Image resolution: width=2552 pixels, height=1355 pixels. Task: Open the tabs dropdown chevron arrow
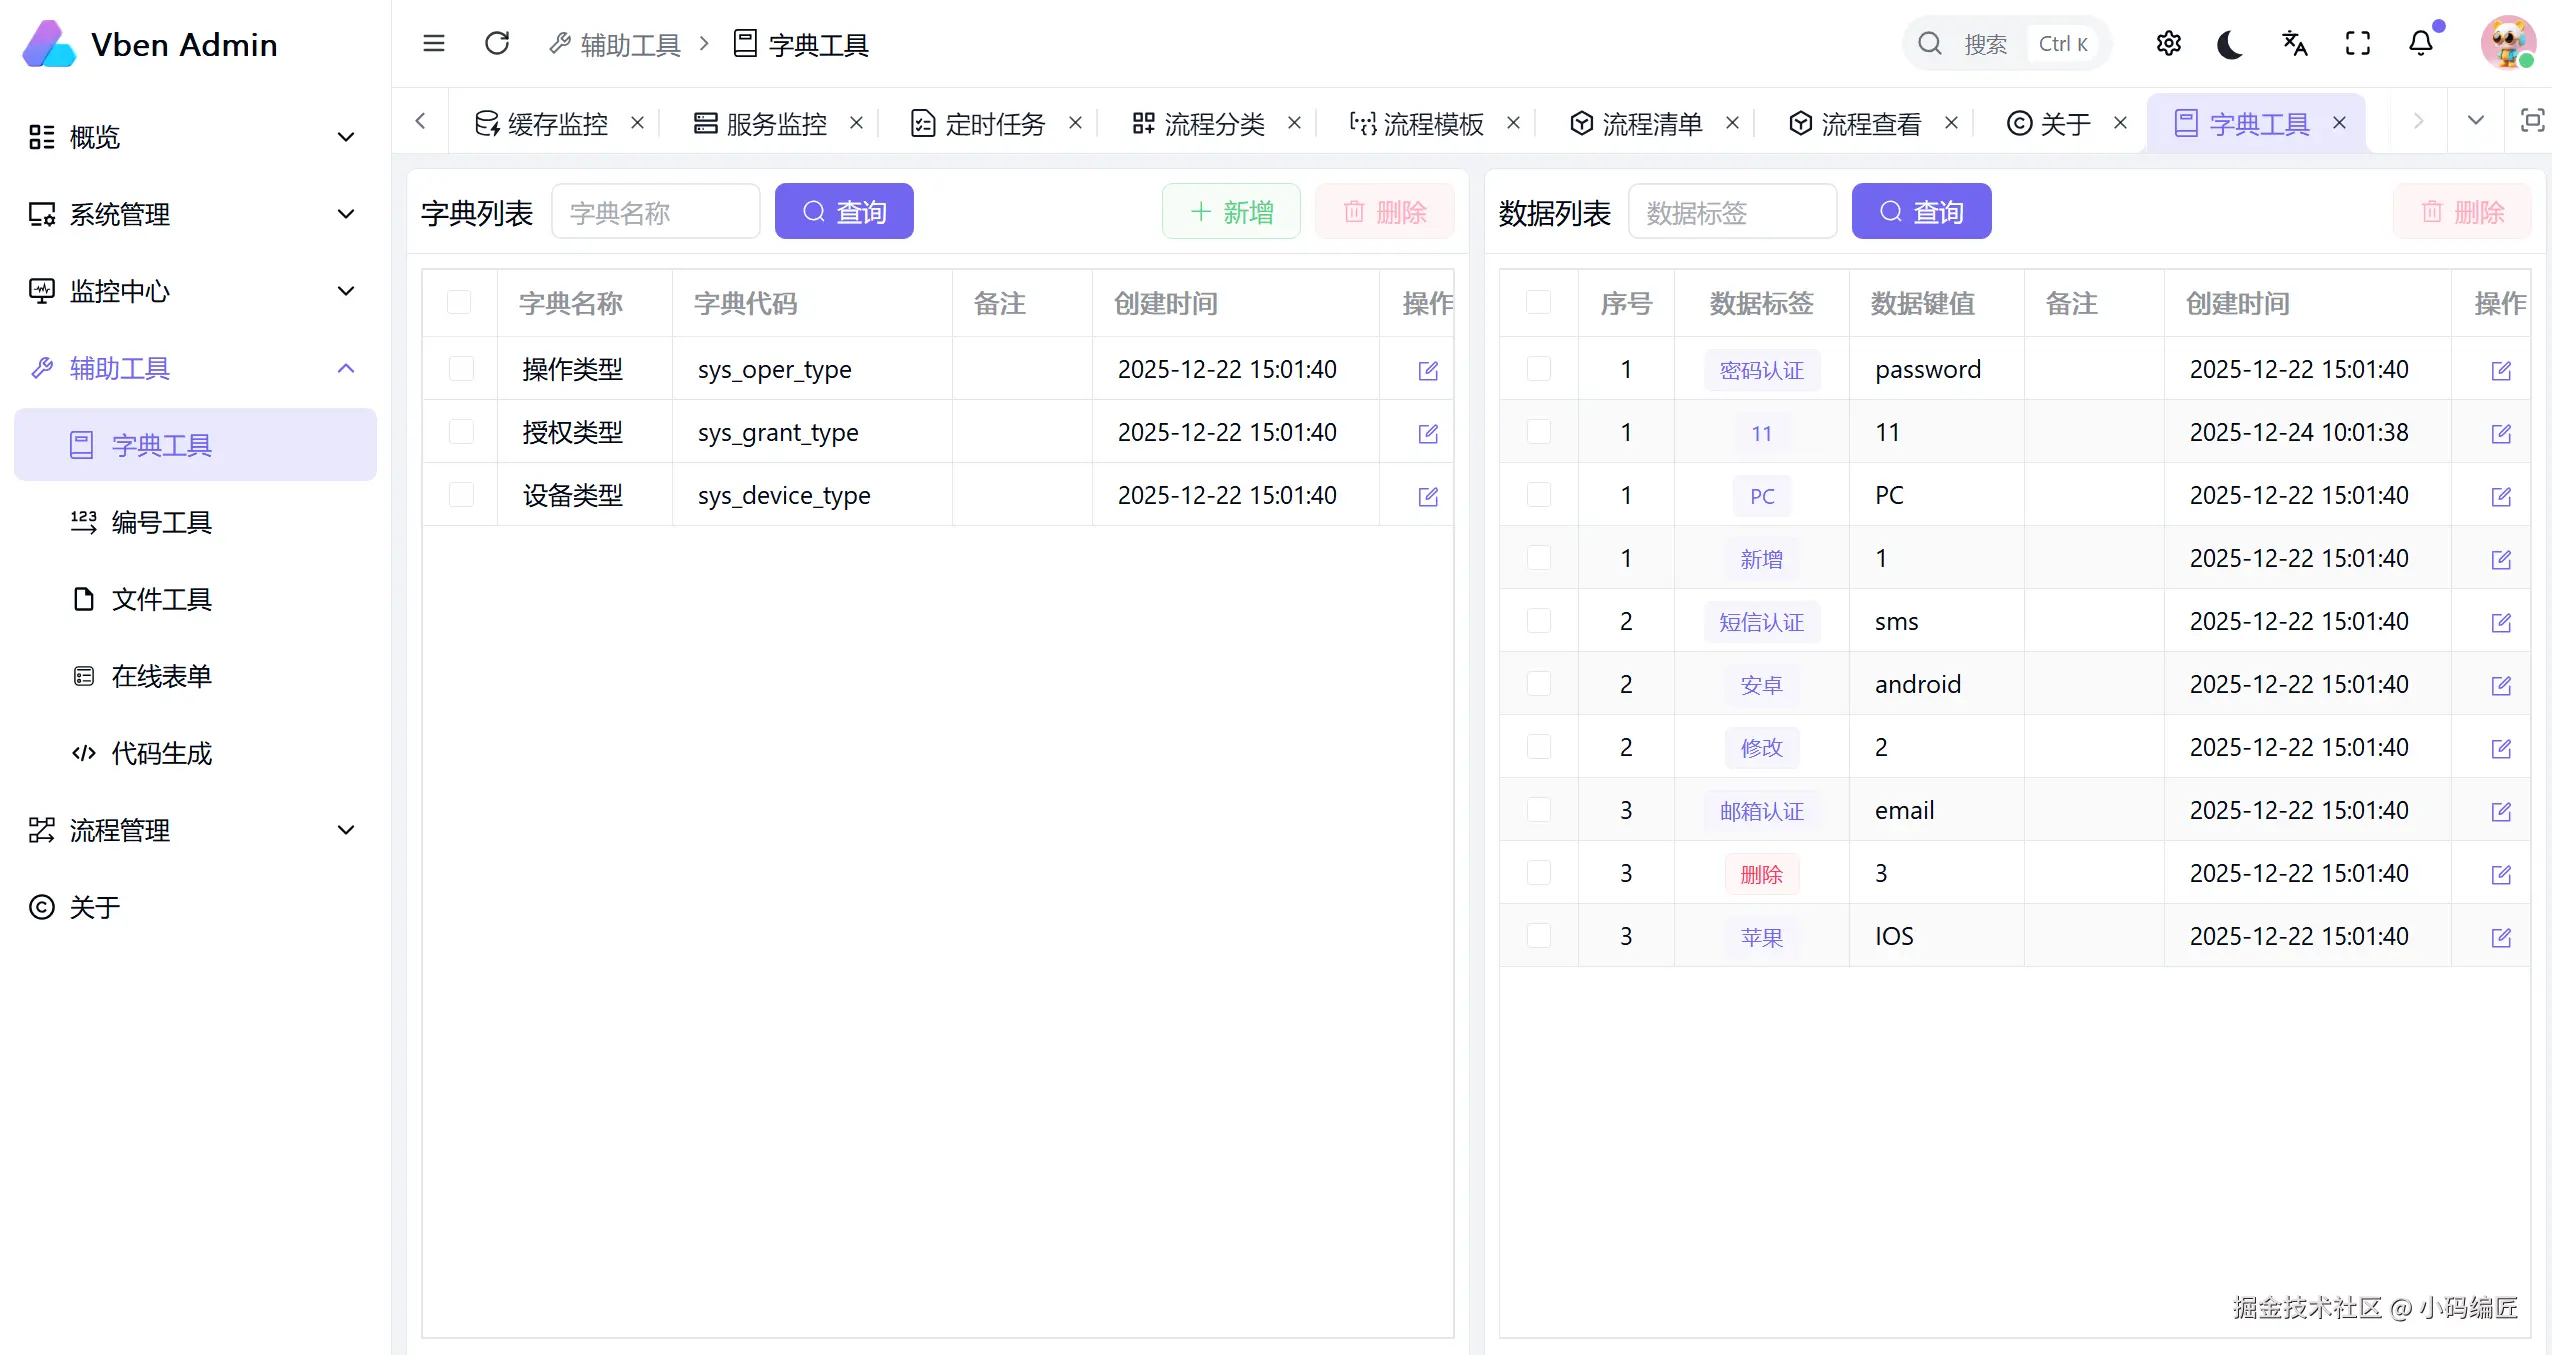click(2476, 122)
